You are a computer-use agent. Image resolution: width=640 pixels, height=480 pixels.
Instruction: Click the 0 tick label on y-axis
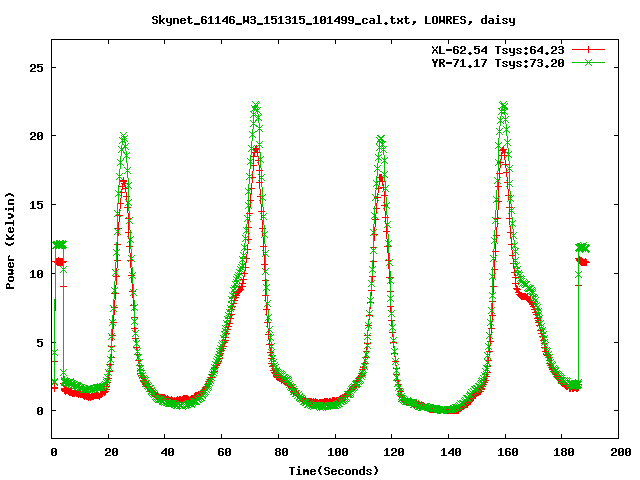(x=39, y=411)
